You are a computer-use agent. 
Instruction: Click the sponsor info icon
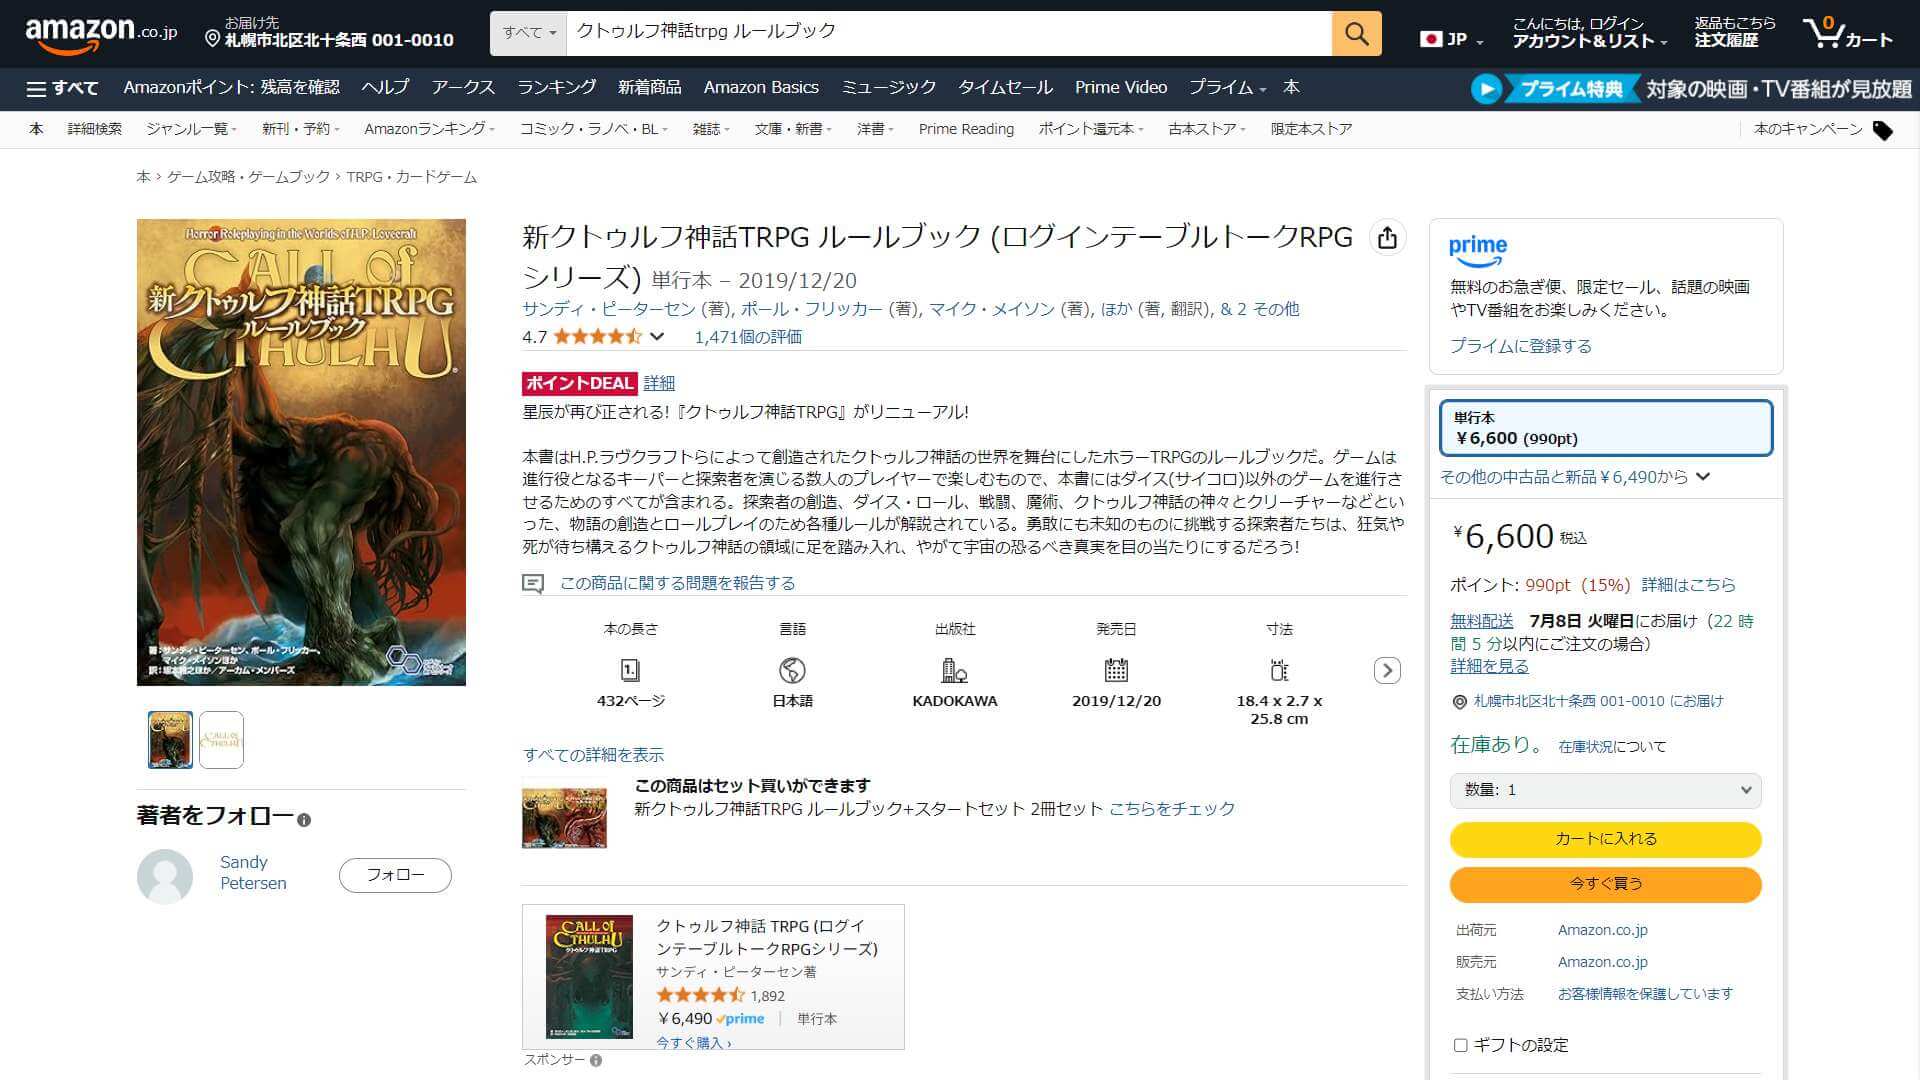click(596, 1060)
